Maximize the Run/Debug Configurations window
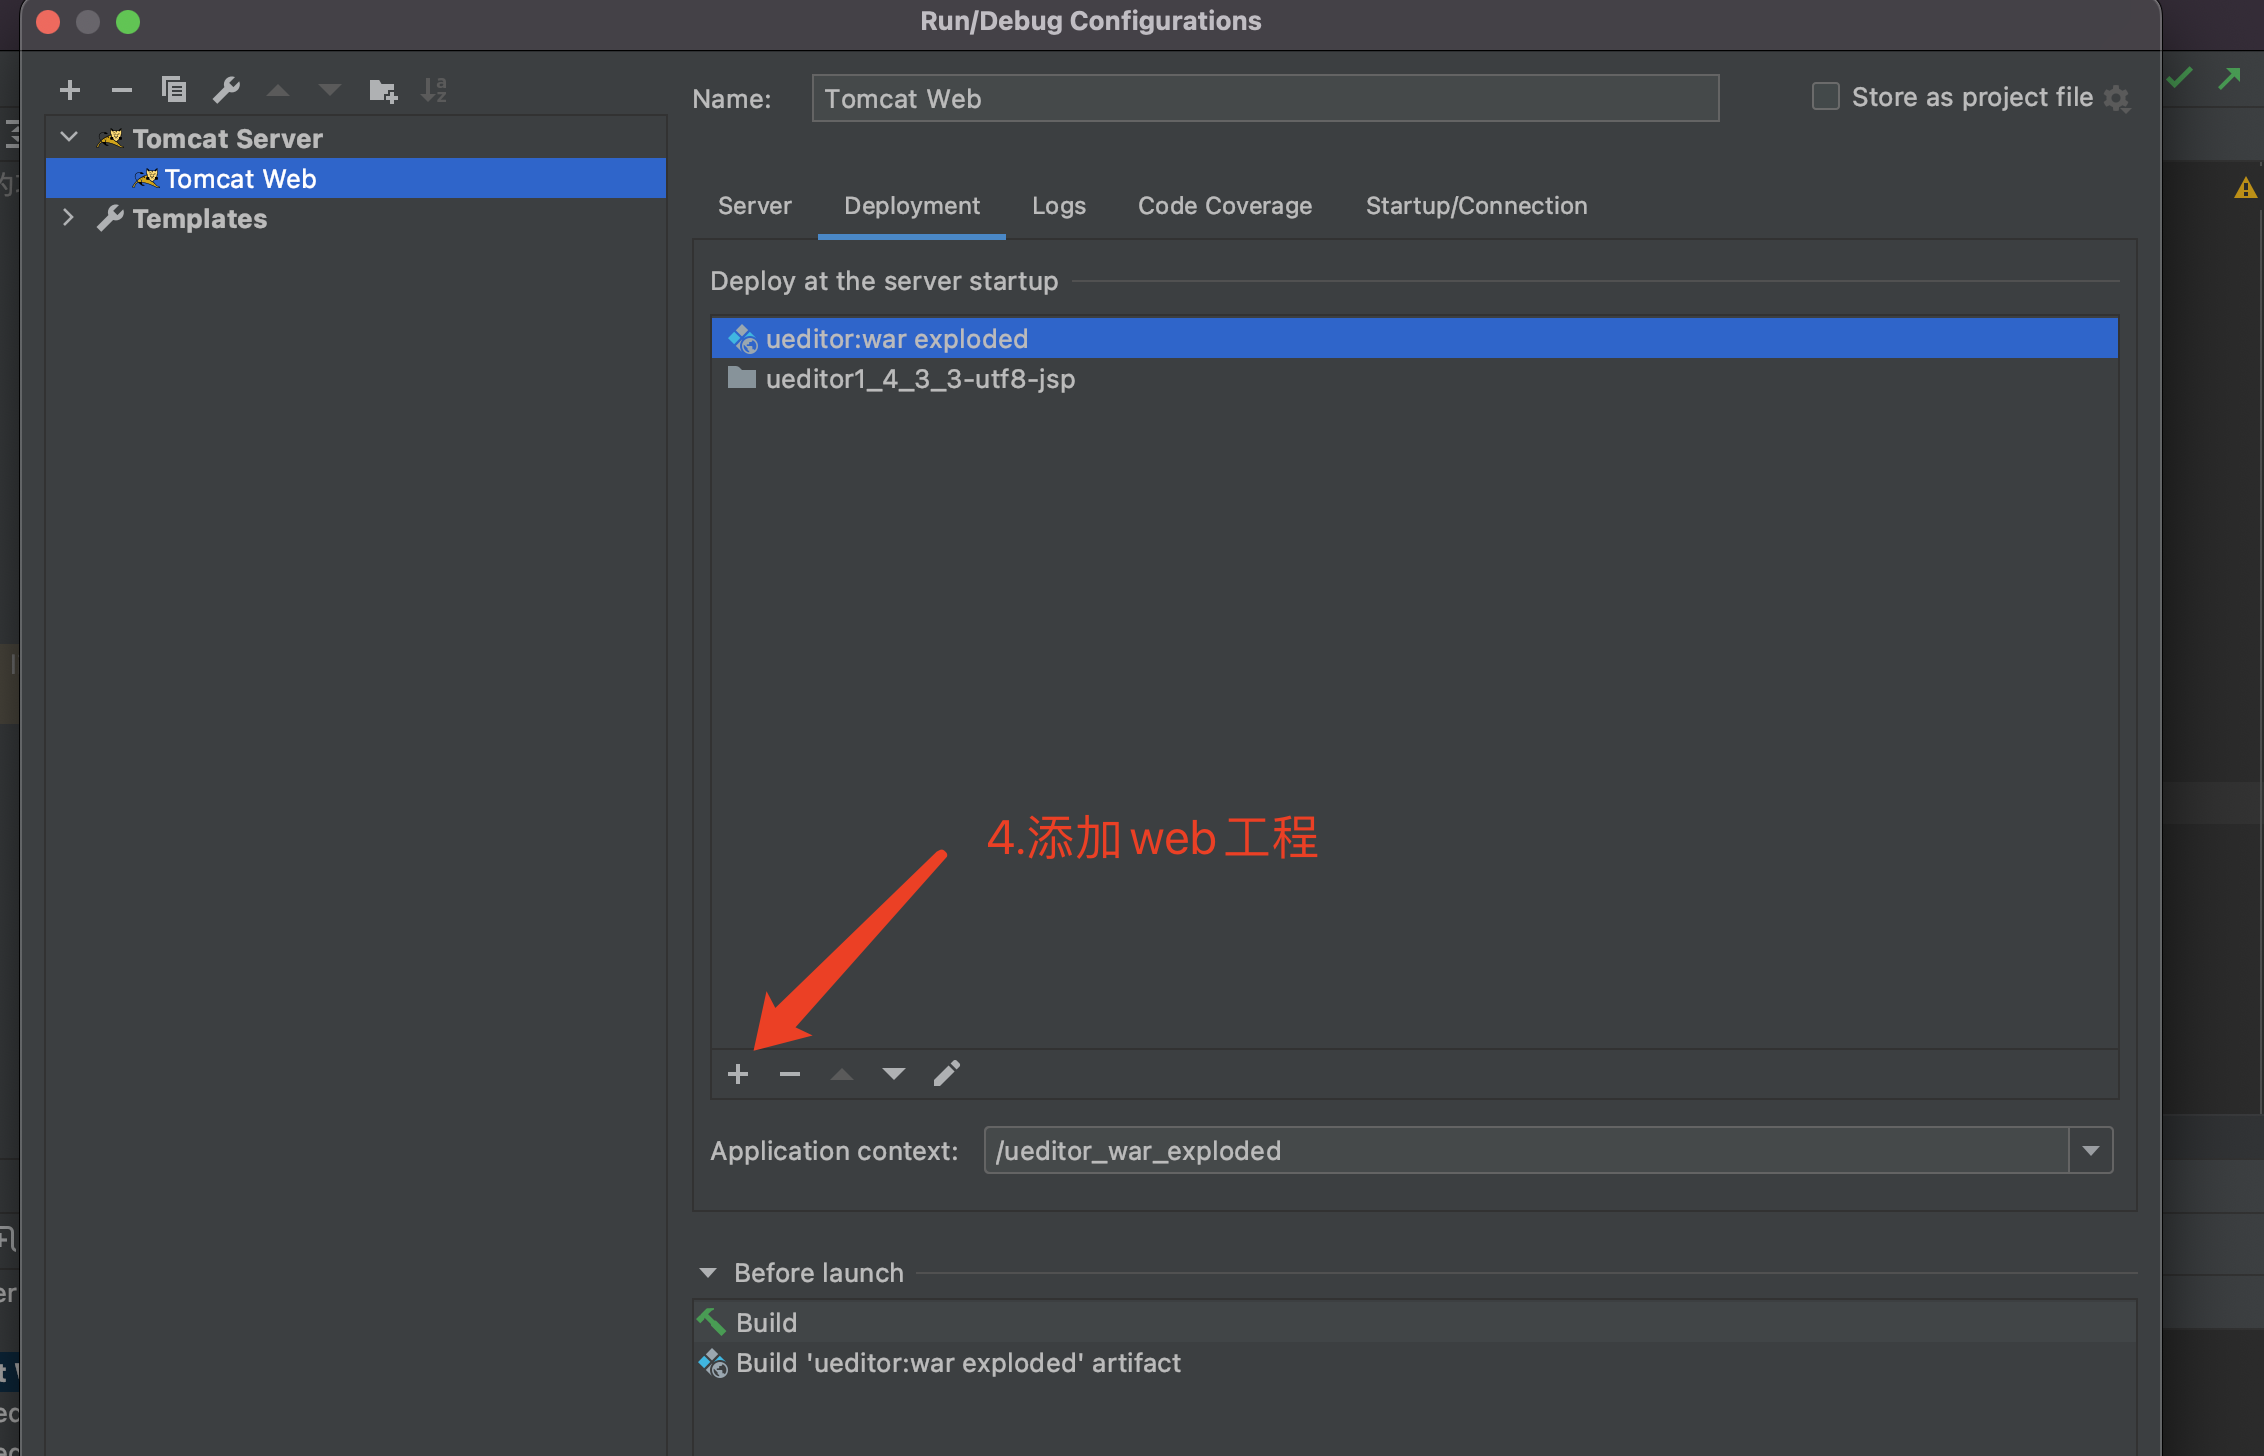Image resolution: width=2264 pixels, height=1456 pixels. tap(128, 22)
